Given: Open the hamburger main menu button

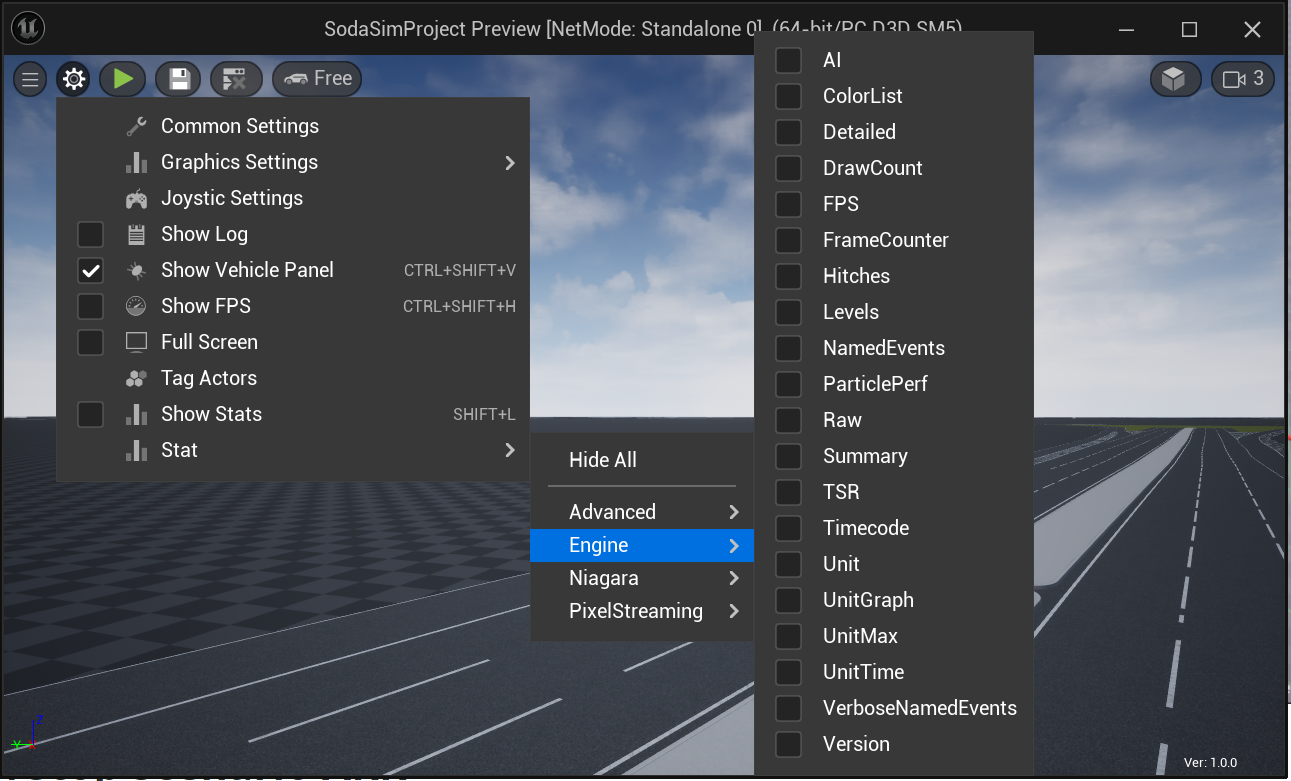Looking at the screenshot, I should pos(30,79).
